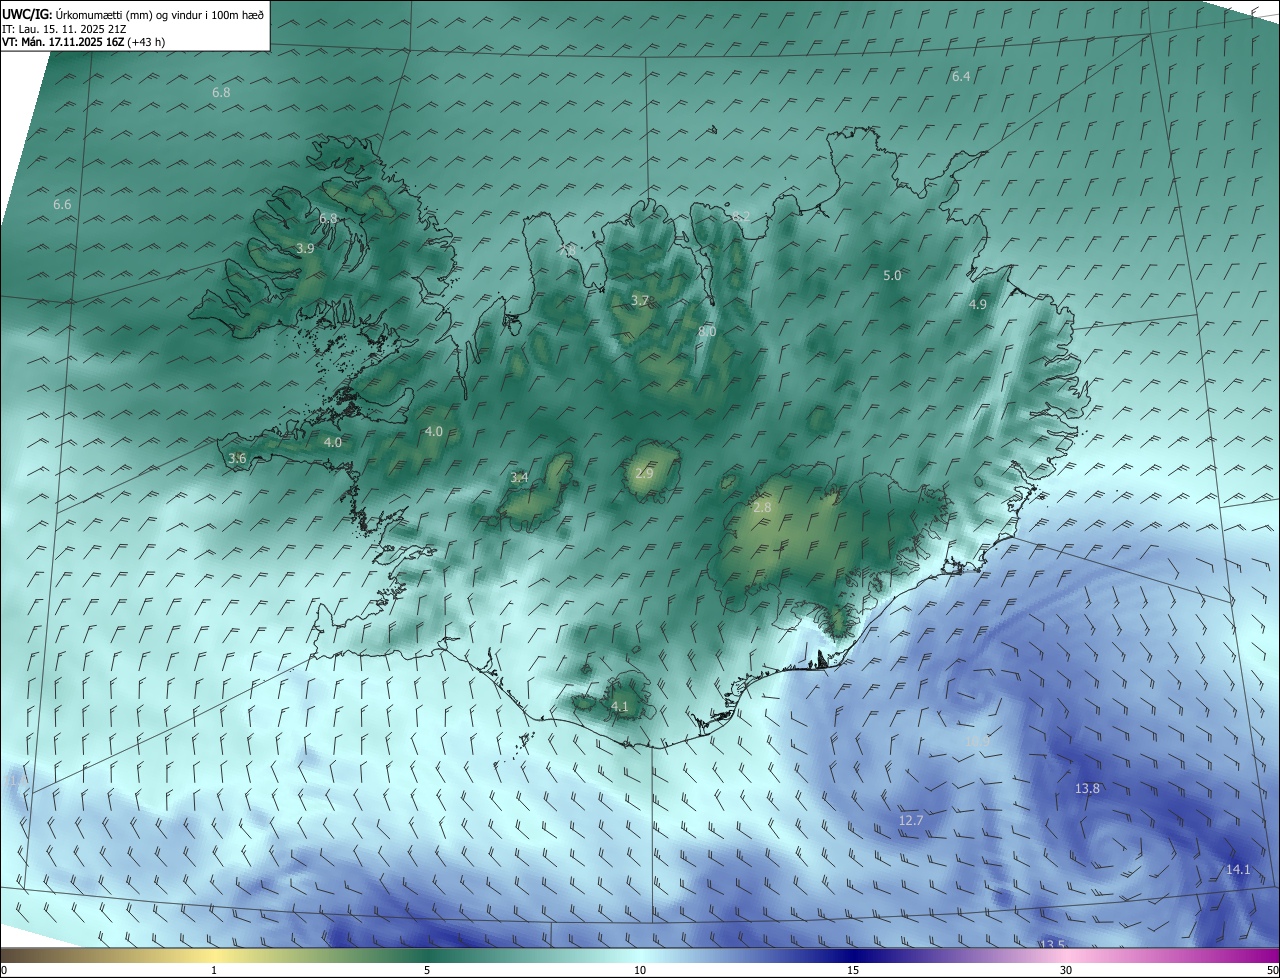
Task: Click the colorbar tick labelled 10
Action: click(x=640, y=970)
